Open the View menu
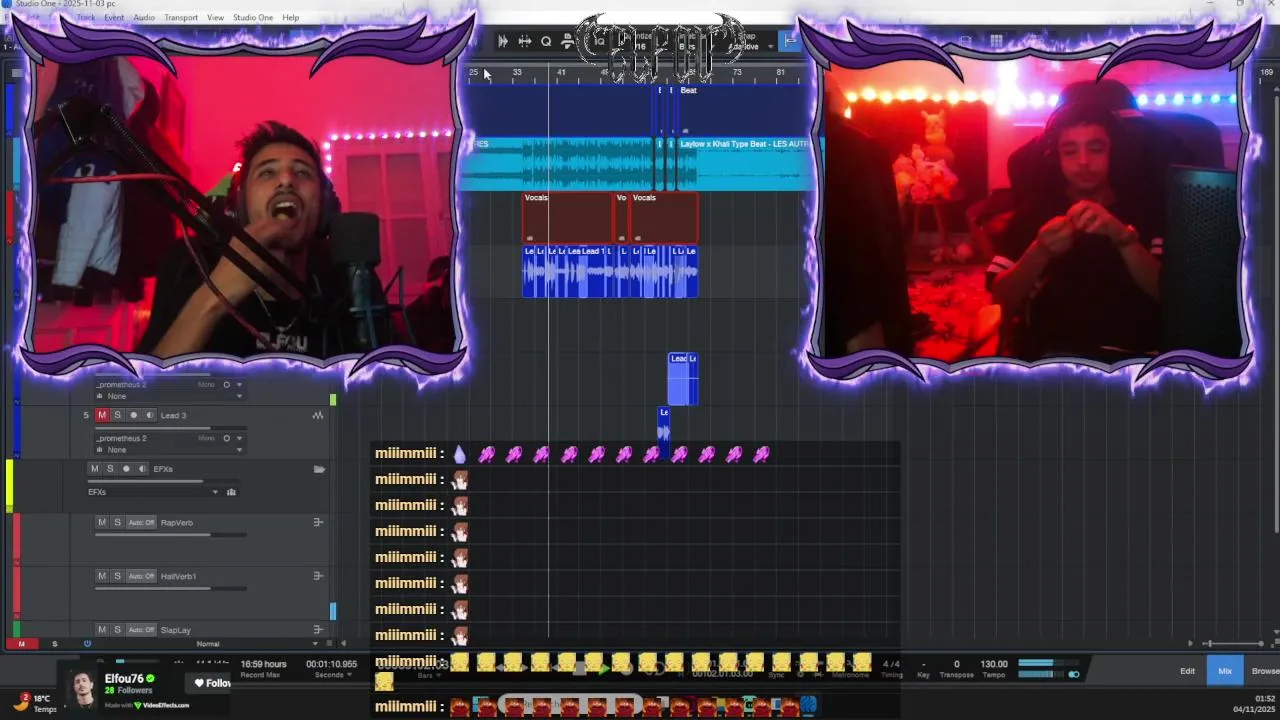 pos(215,18)
